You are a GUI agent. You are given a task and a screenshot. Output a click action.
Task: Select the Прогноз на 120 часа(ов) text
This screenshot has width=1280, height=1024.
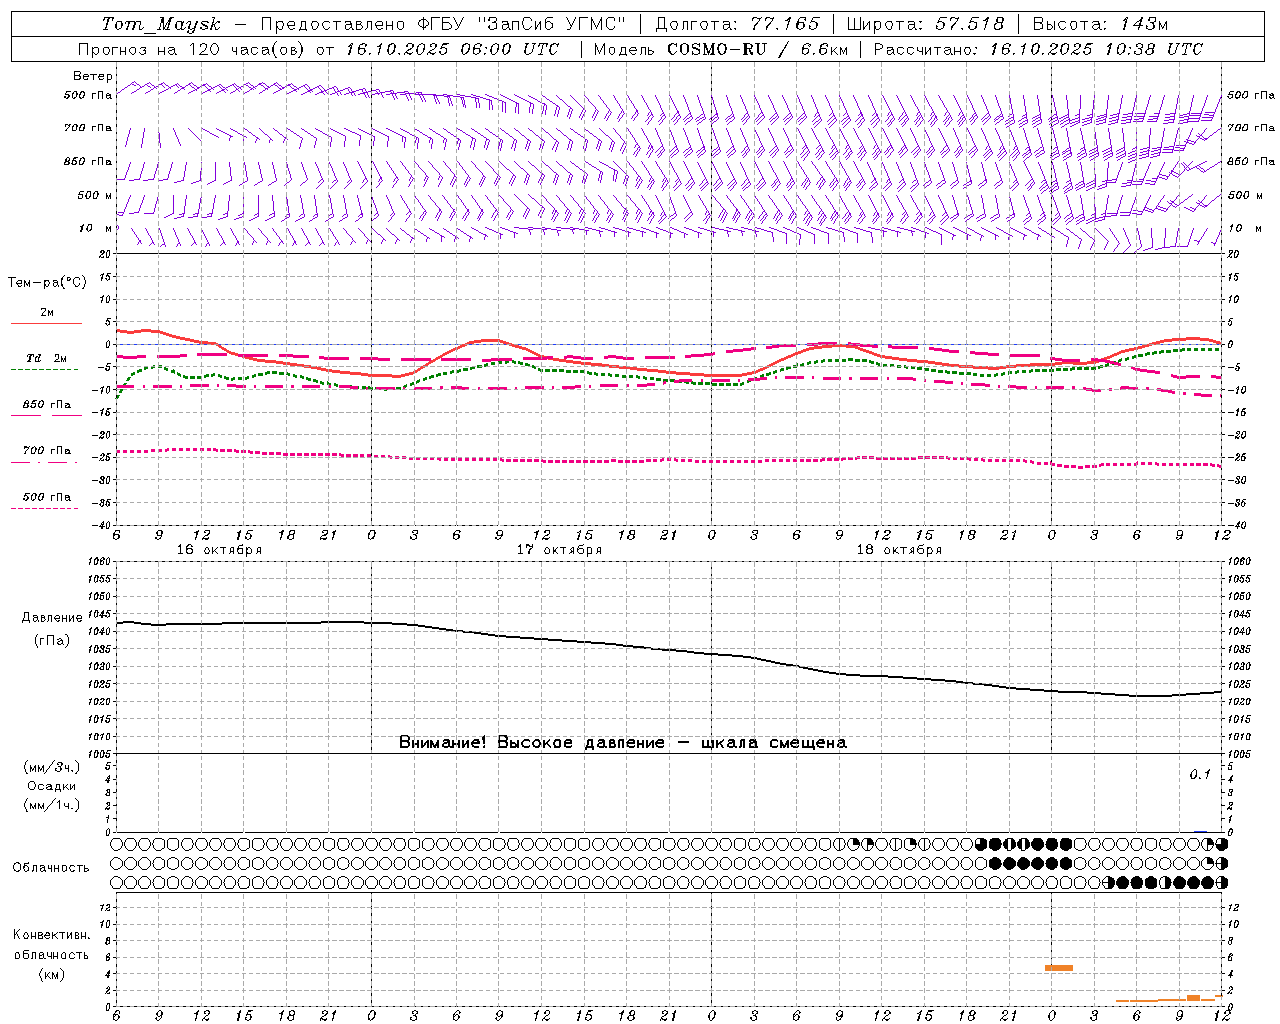193,49
